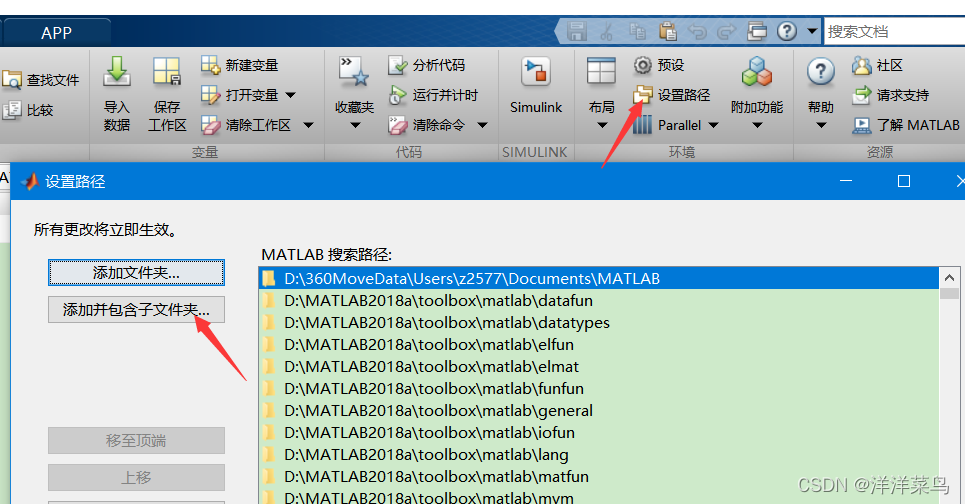Minimize the Set Path (设置路径) dialog
The width and height of the screenshot is (965, 504).
tap(846, 181)
